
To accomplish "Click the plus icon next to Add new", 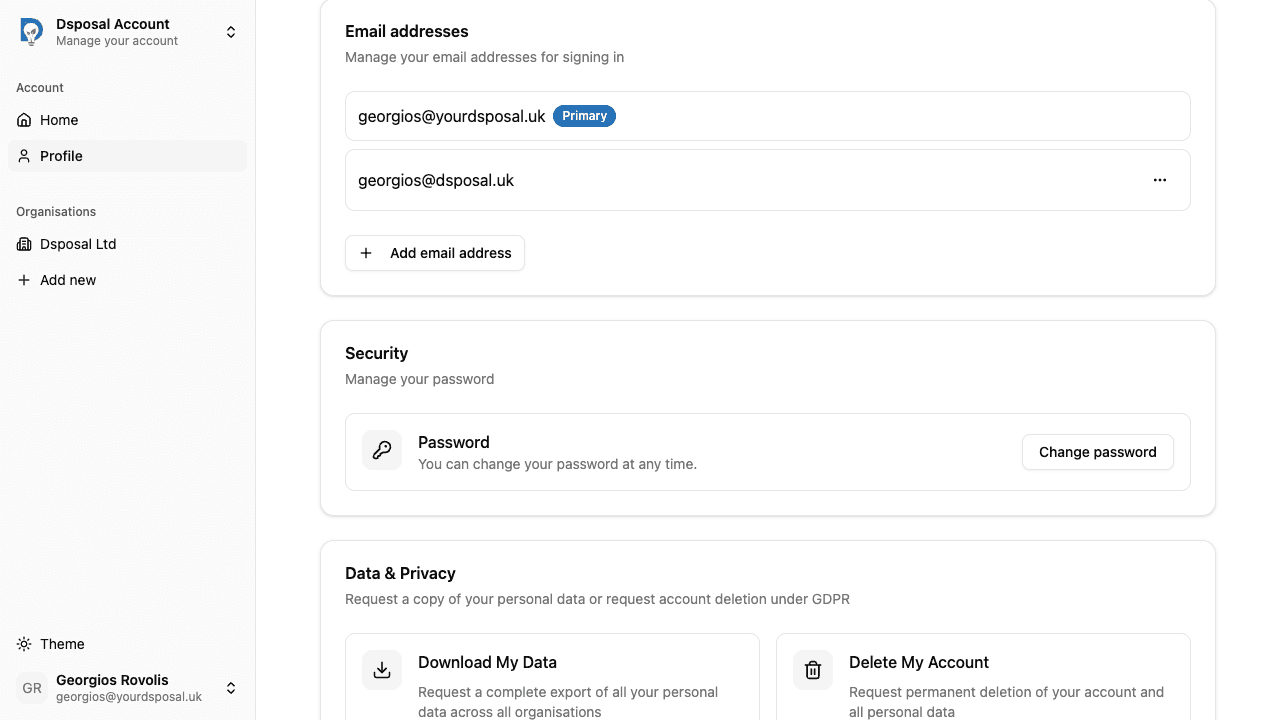I will [x=24, y=279].
